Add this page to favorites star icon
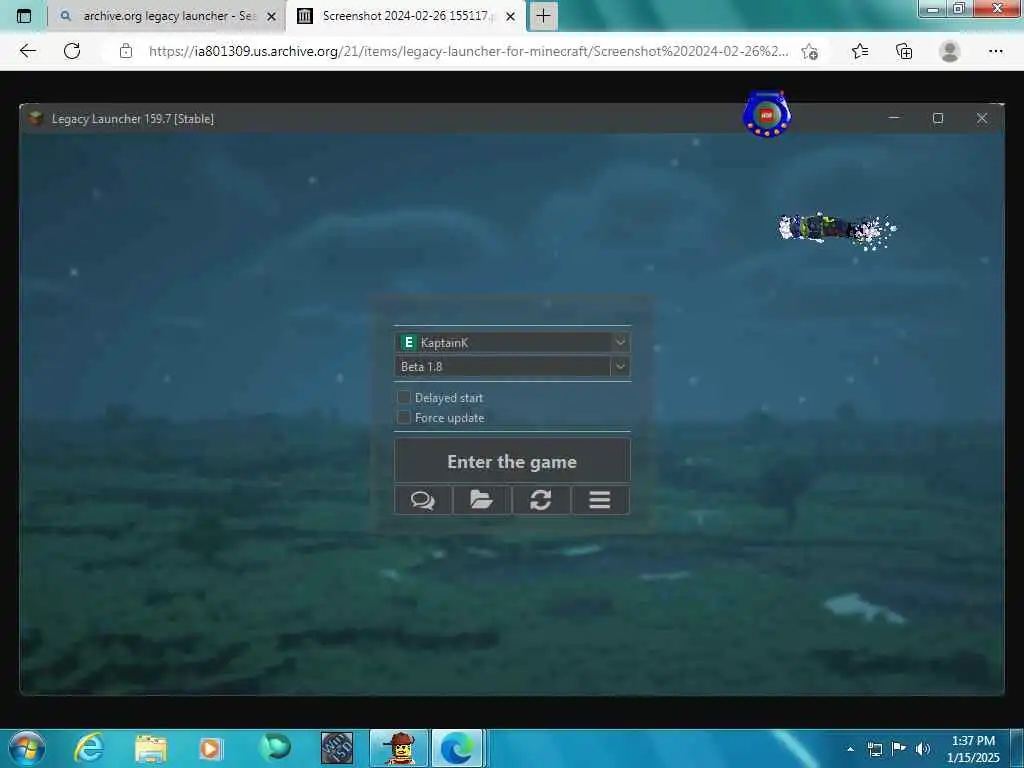1024x768 pixels. pos(810,52)
